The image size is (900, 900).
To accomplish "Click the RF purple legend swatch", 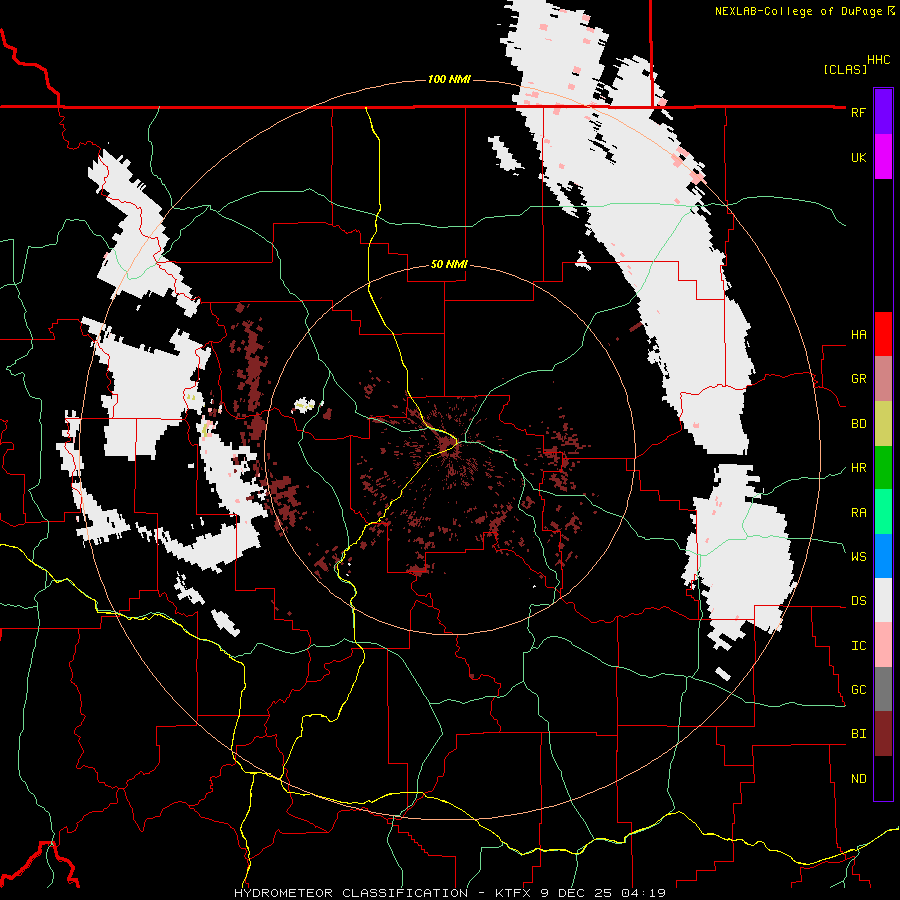I will click(883, 112).
